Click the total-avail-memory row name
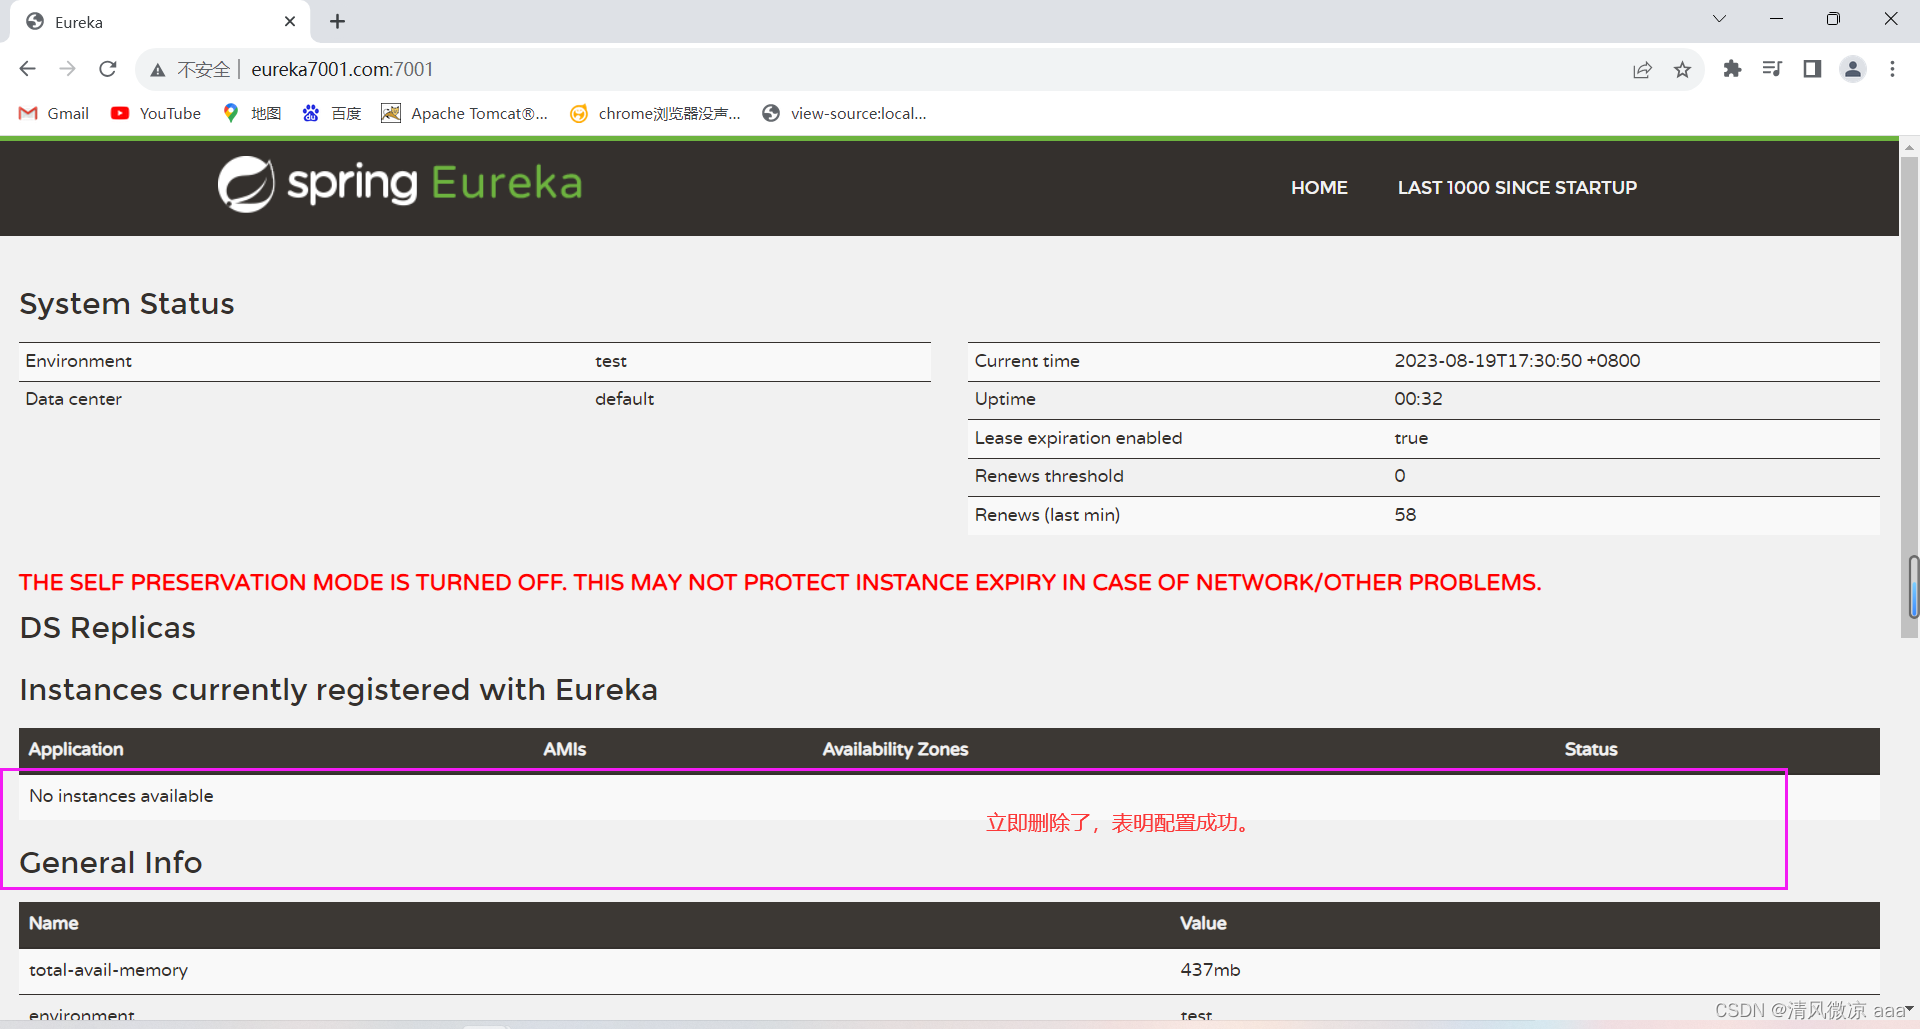This screenshot has height=1029, width=1920. pos(108,970)
